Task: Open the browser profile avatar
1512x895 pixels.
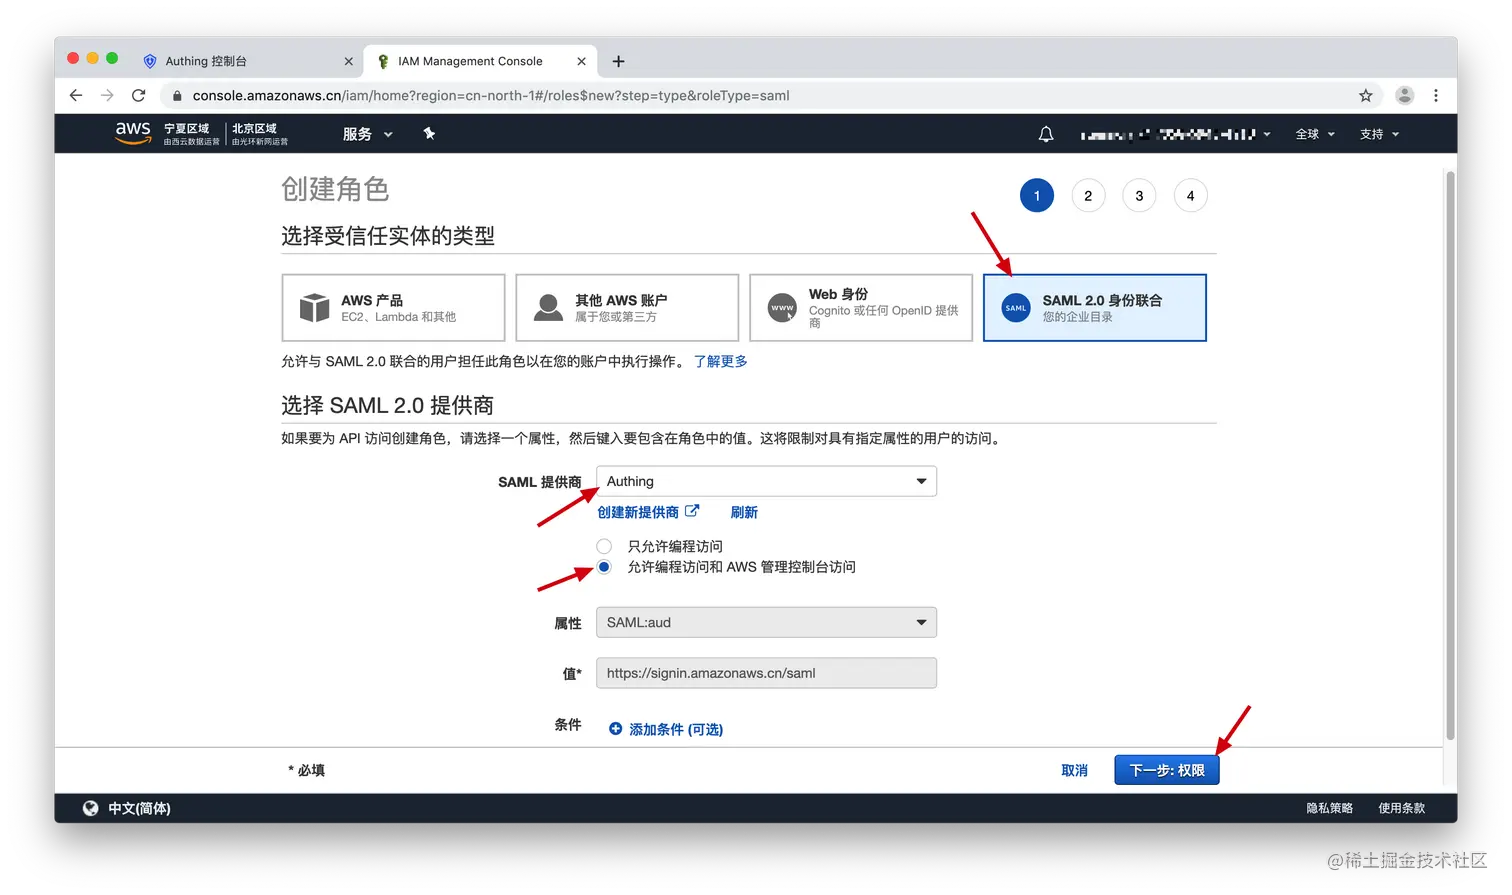Action: (x=1405, y=95)
